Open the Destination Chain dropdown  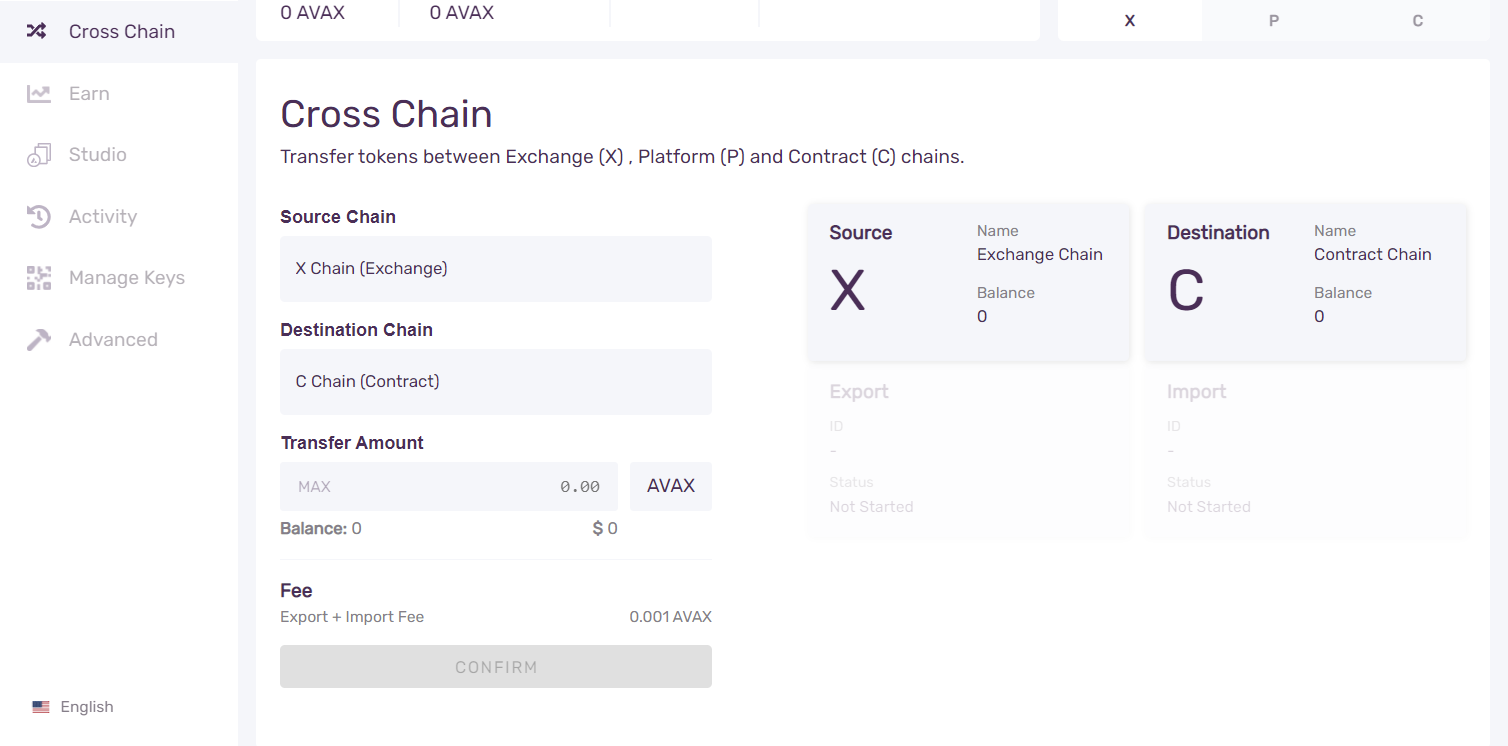point(495,382)
